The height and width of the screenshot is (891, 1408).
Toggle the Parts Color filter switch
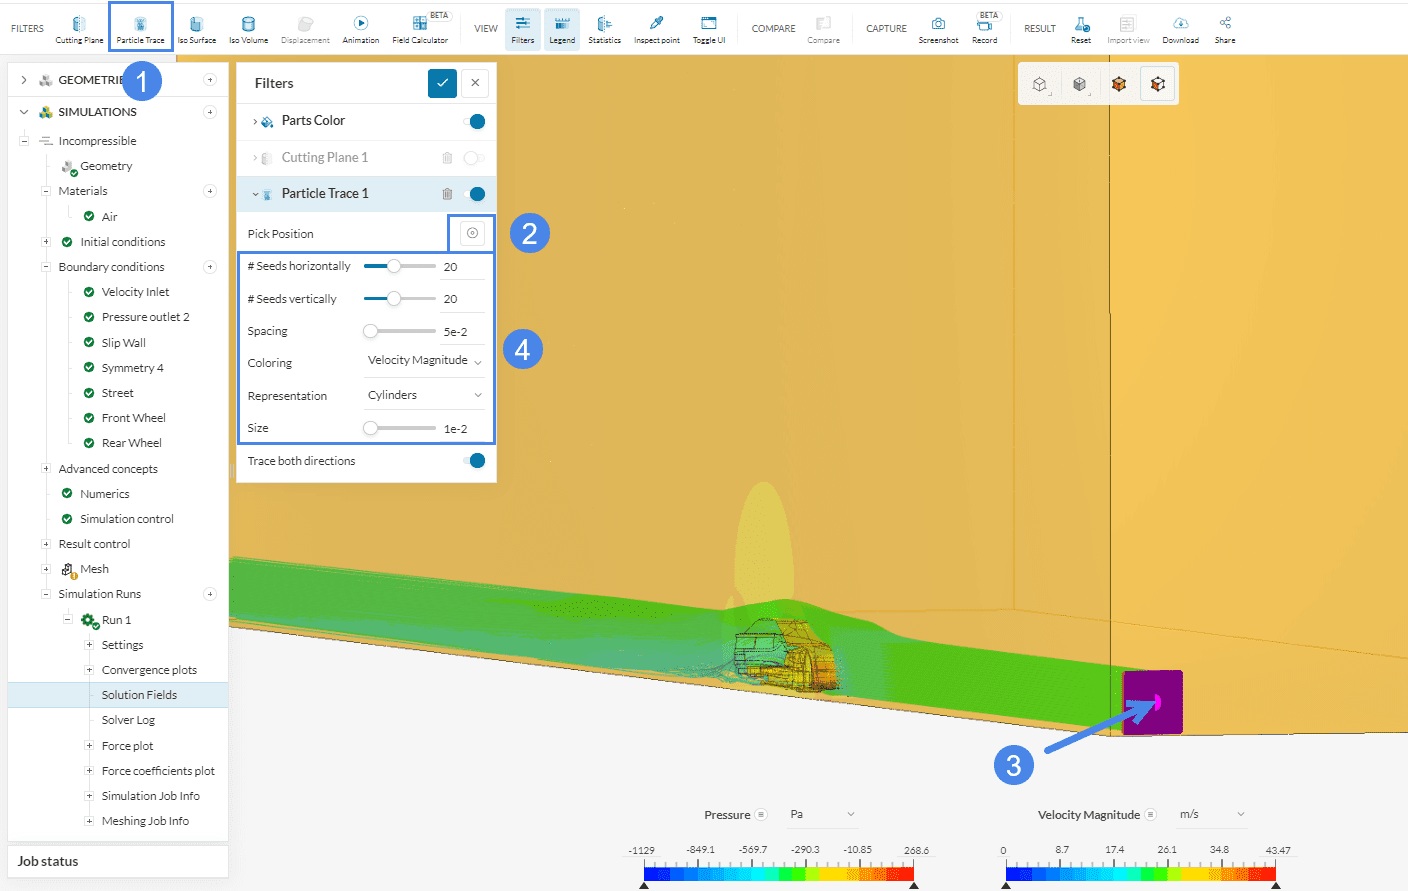pos(475,121)
